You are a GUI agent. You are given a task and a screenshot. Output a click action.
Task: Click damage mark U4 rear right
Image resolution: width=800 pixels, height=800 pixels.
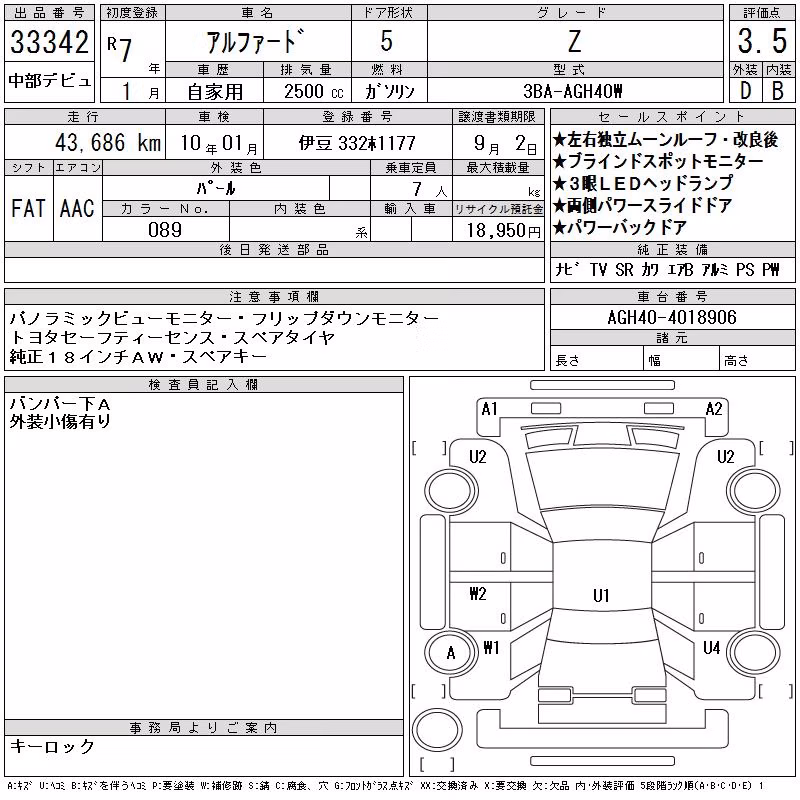pos(711,648)
